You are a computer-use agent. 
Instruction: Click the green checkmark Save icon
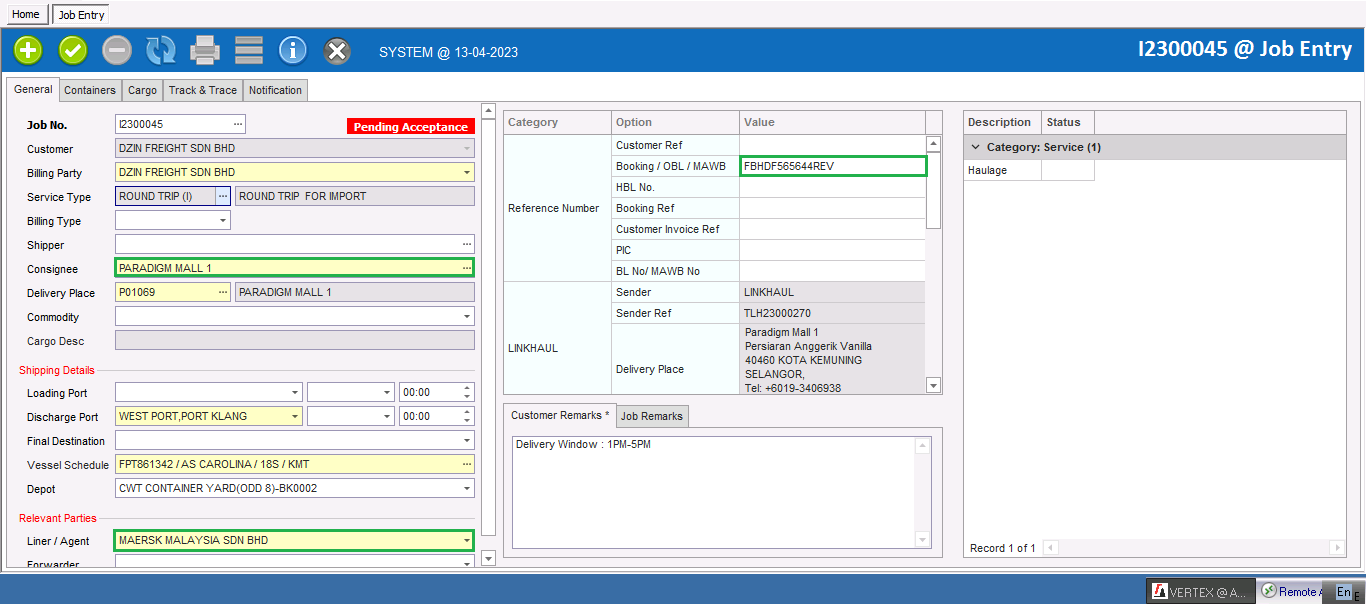click(73, 50)
